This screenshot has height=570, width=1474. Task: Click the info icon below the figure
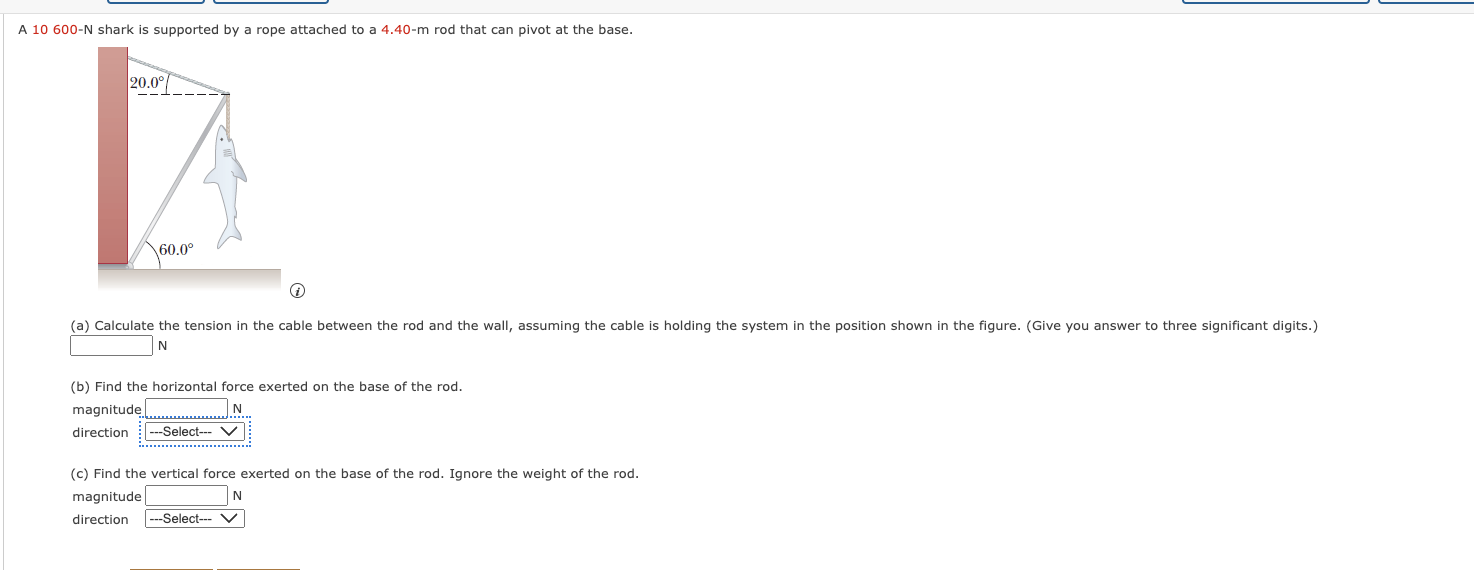tap(296, 292)
